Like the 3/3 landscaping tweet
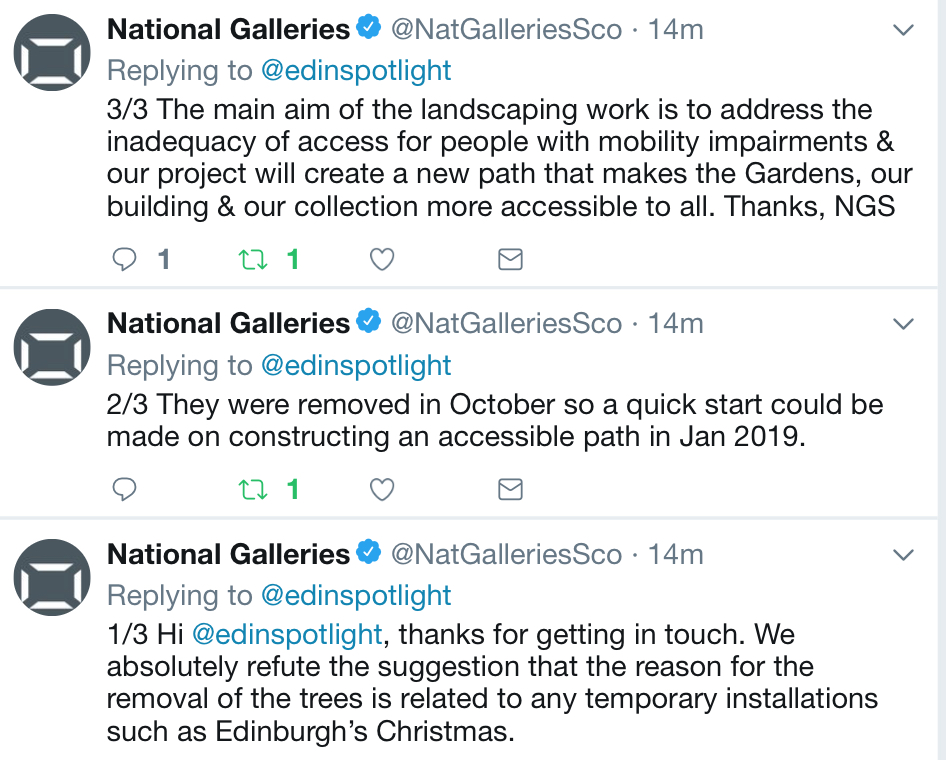The height and width of the screenshot is (760, 946). pos(381,260)
